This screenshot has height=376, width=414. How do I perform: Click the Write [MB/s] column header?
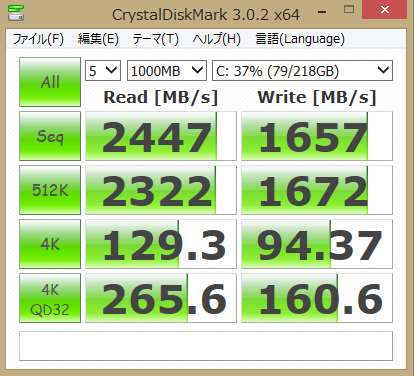tap(317, 97)
